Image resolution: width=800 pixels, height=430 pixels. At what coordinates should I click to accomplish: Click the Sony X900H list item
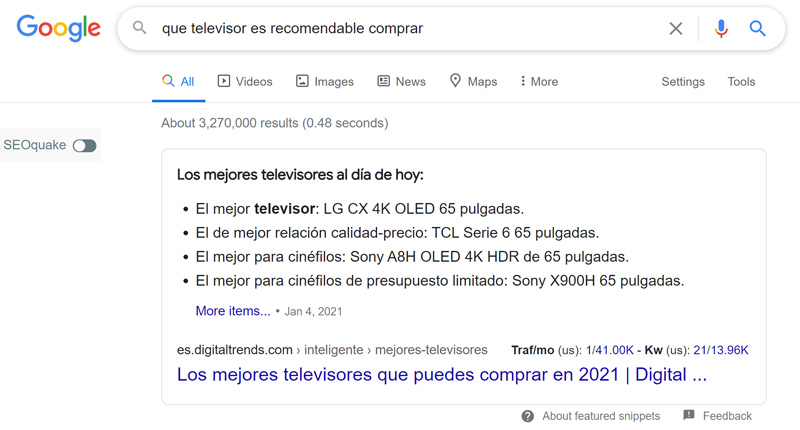[440, 281]
